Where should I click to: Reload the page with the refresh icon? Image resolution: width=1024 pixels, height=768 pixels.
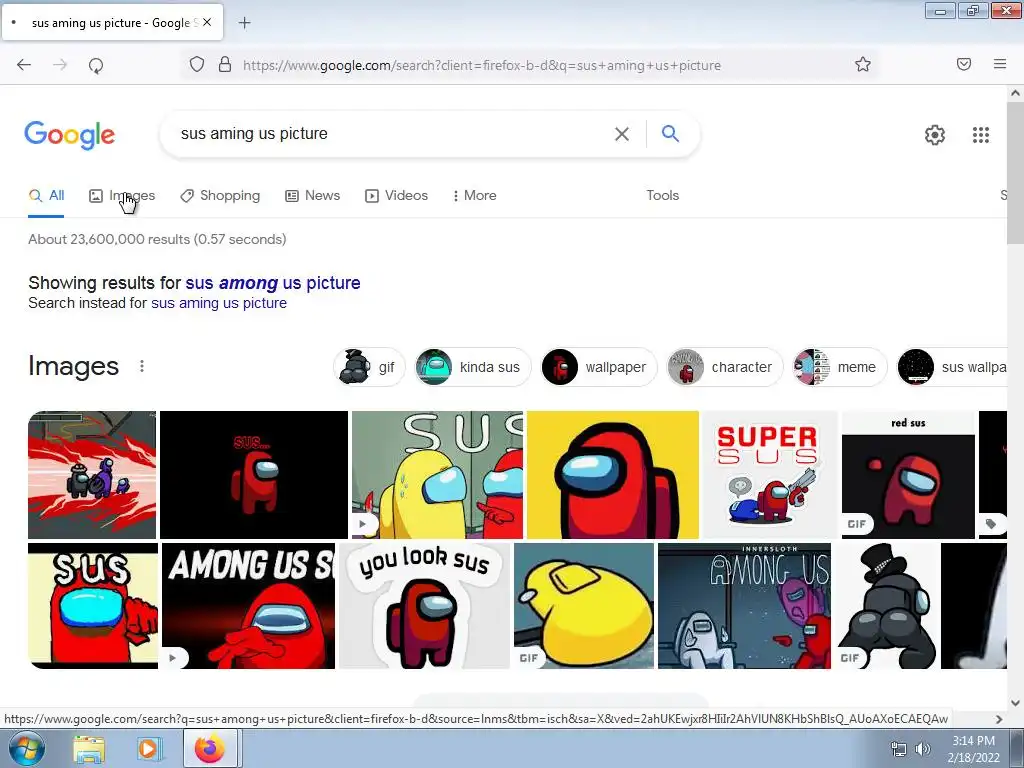pos(96,65)
